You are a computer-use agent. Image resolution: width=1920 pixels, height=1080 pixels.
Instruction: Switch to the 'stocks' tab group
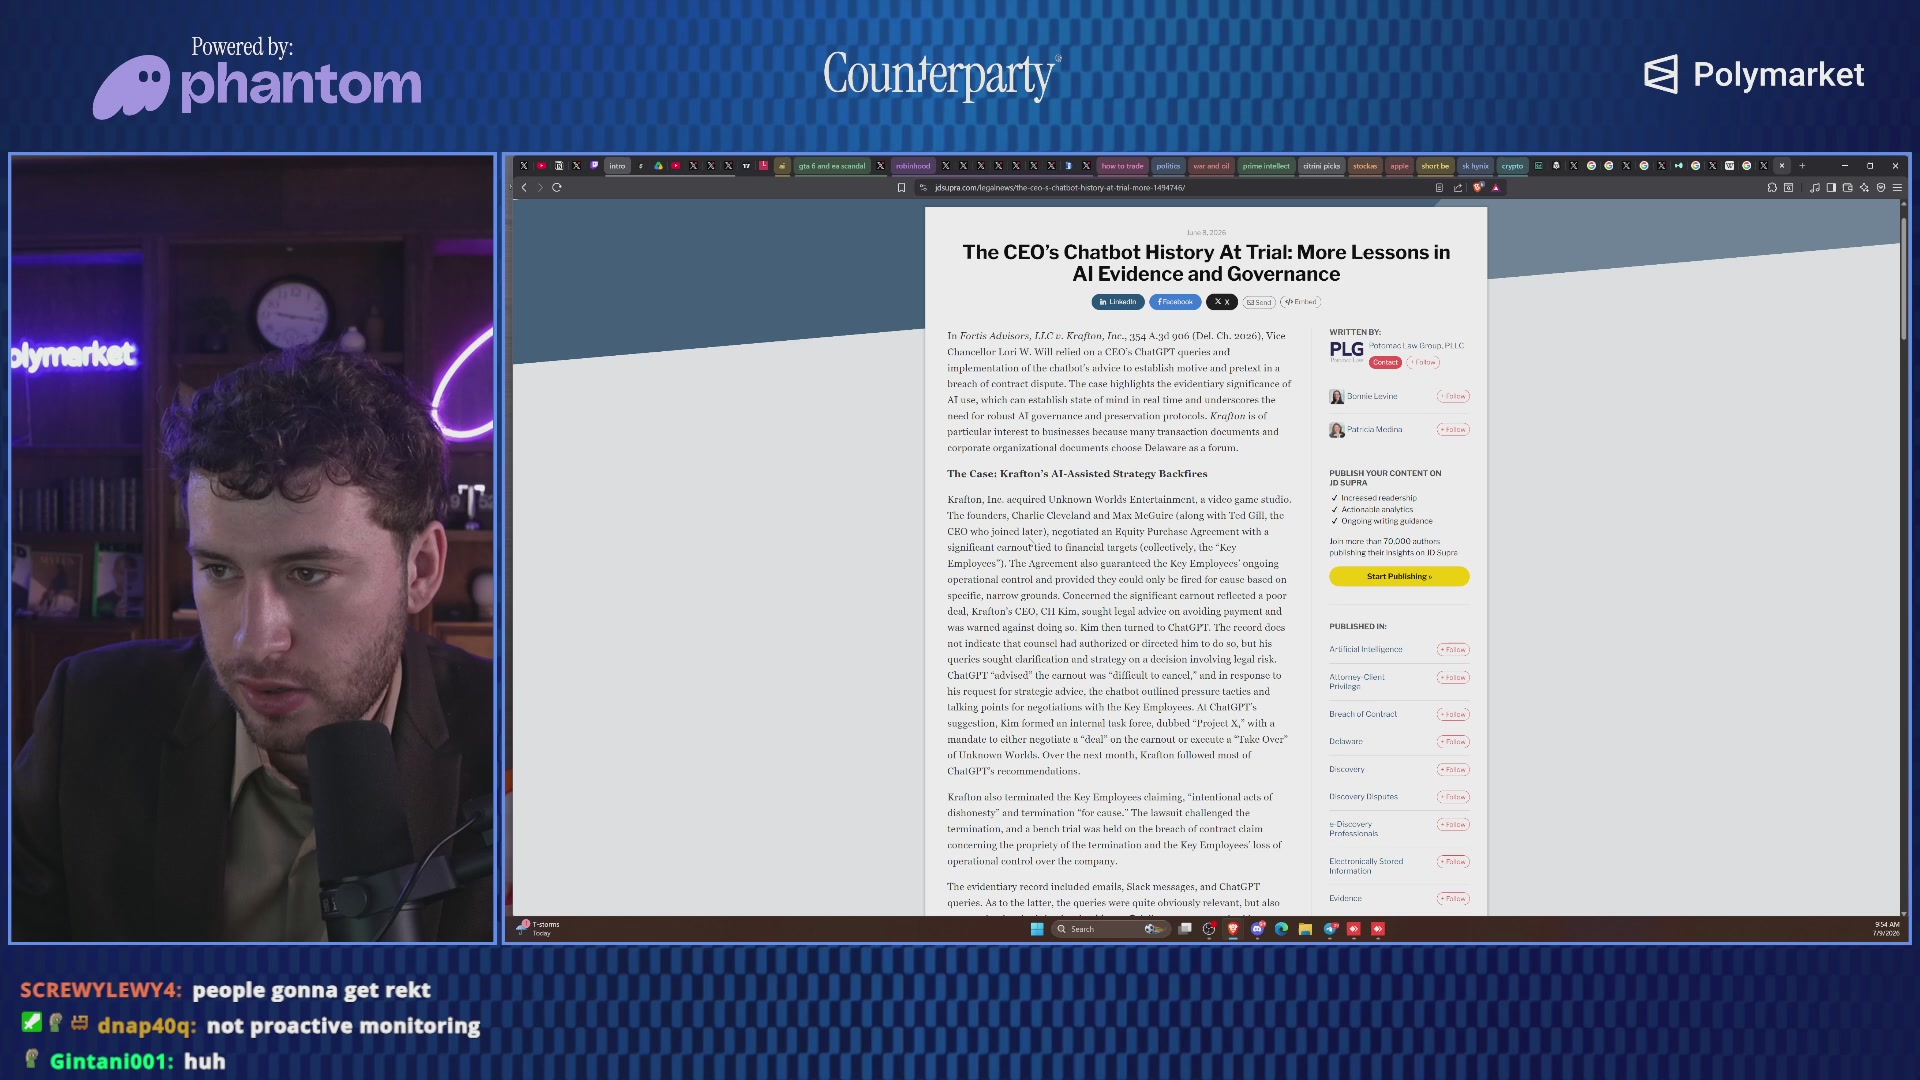[1365, 166]
